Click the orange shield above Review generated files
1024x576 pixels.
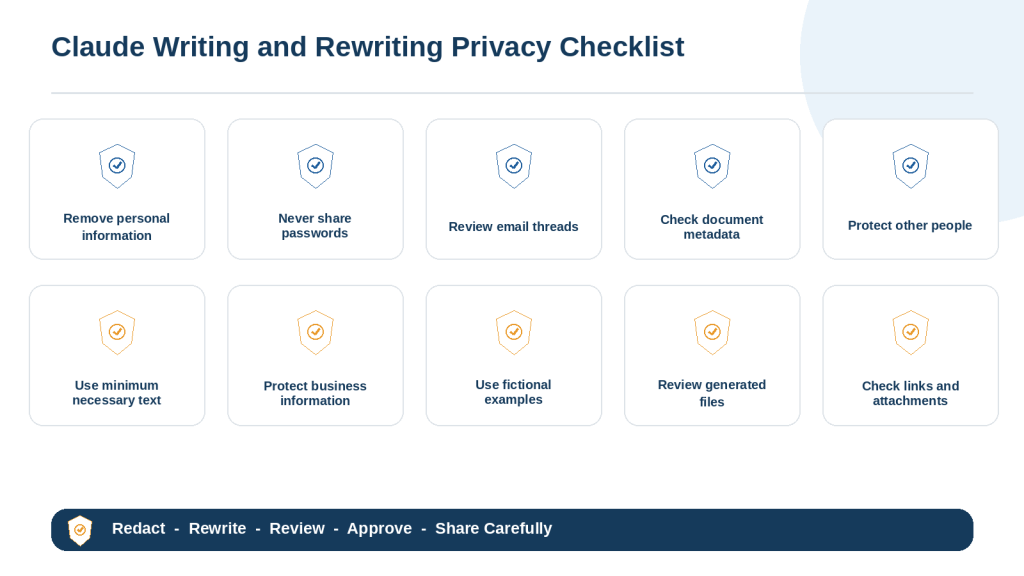tap(712, 332)
